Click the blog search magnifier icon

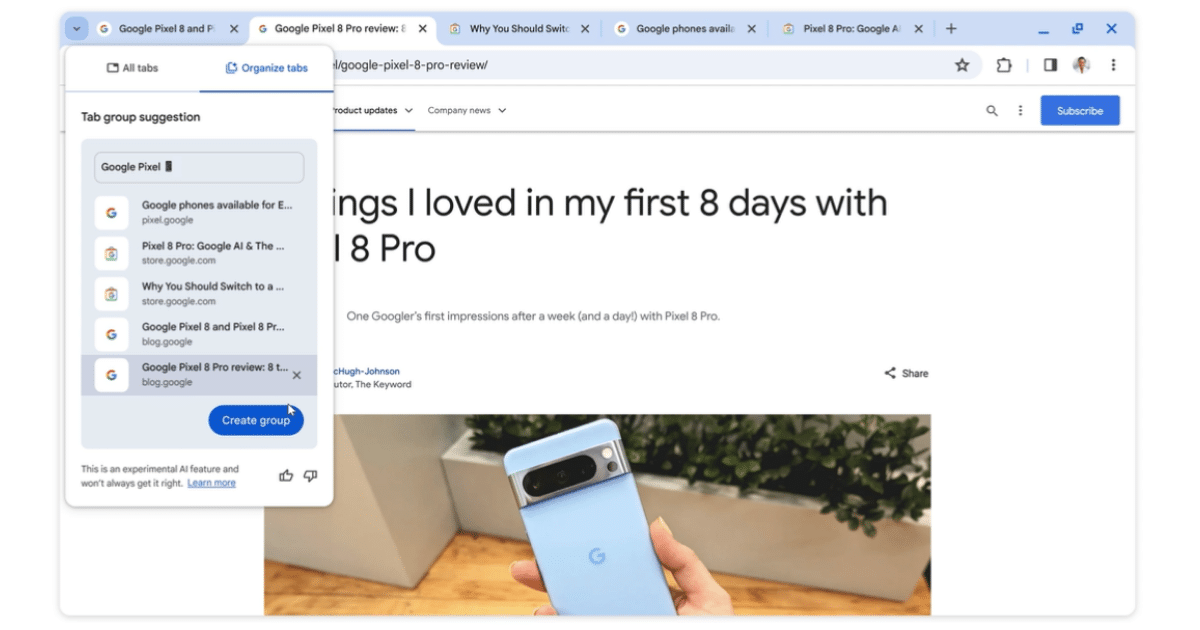(992, 111)
